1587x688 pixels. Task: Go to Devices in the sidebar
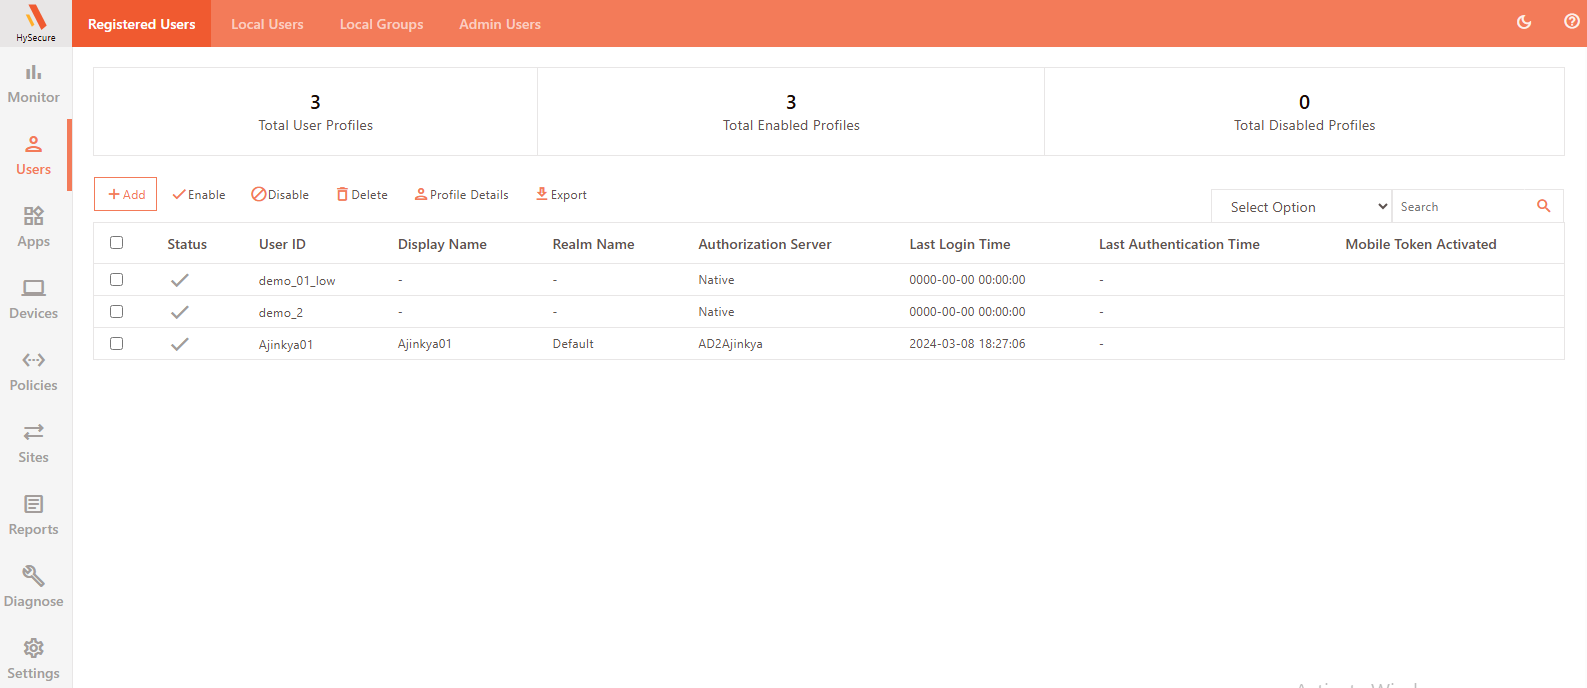34,299
